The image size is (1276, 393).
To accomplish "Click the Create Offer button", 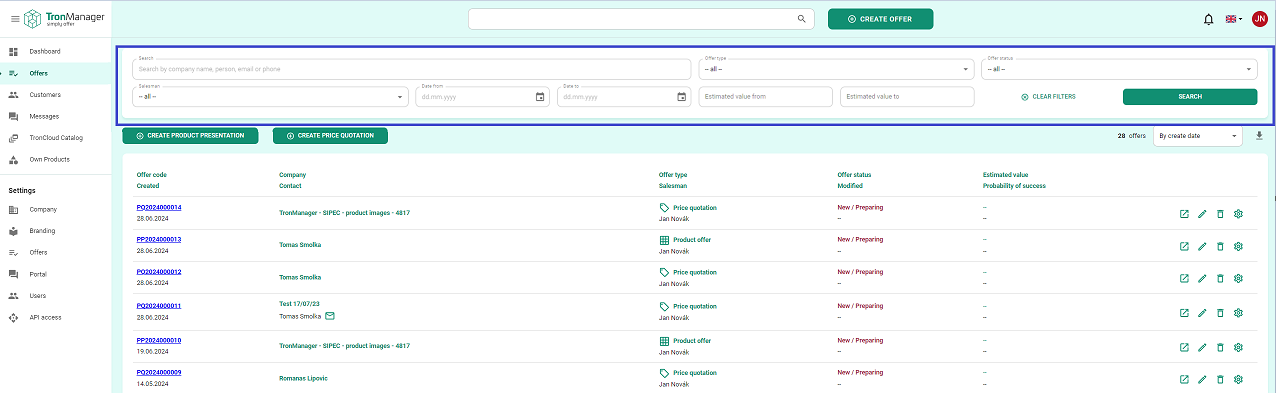I will (880, 19).
